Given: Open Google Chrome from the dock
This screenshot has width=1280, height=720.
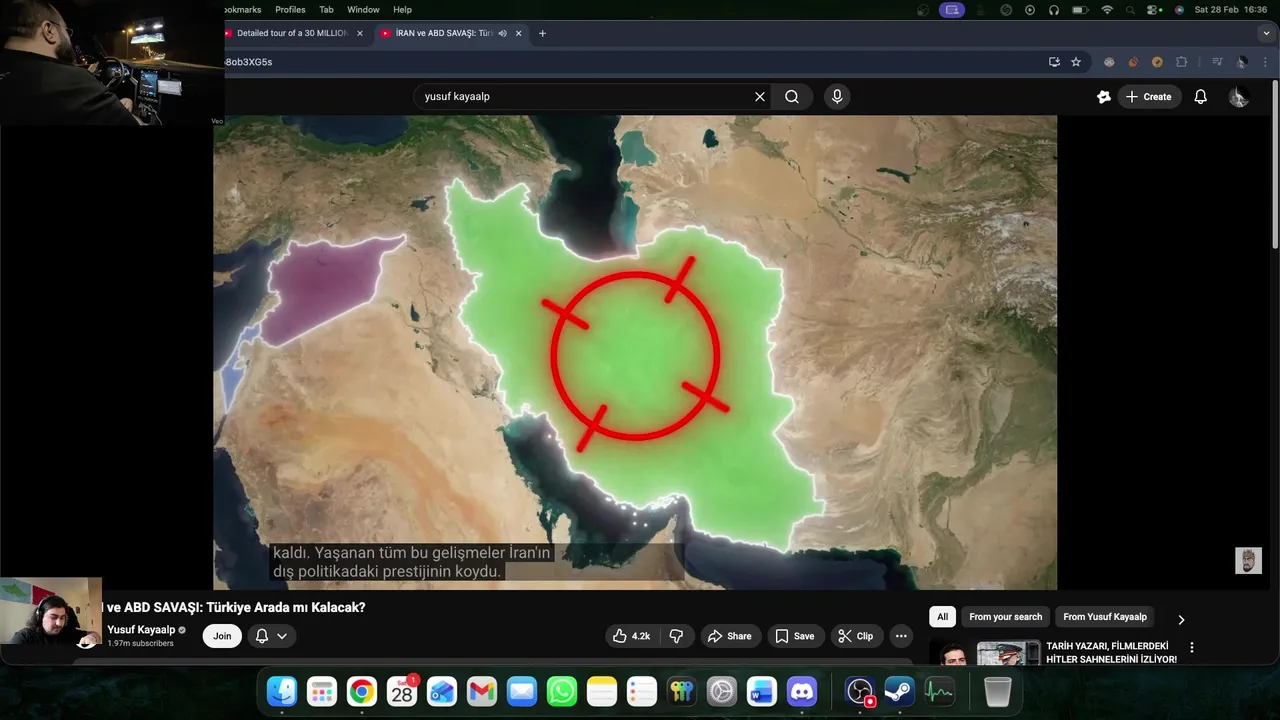Looking at the screenshot, I should 362,691.
